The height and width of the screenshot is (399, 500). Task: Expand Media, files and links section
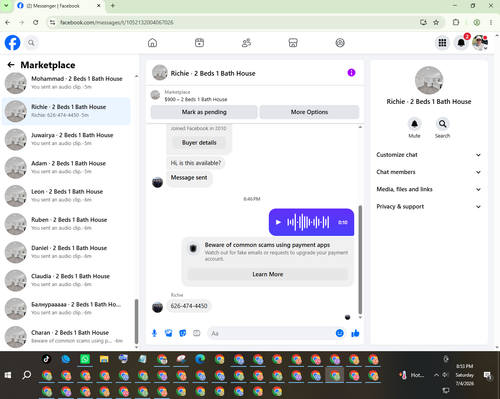click(429, 189)
